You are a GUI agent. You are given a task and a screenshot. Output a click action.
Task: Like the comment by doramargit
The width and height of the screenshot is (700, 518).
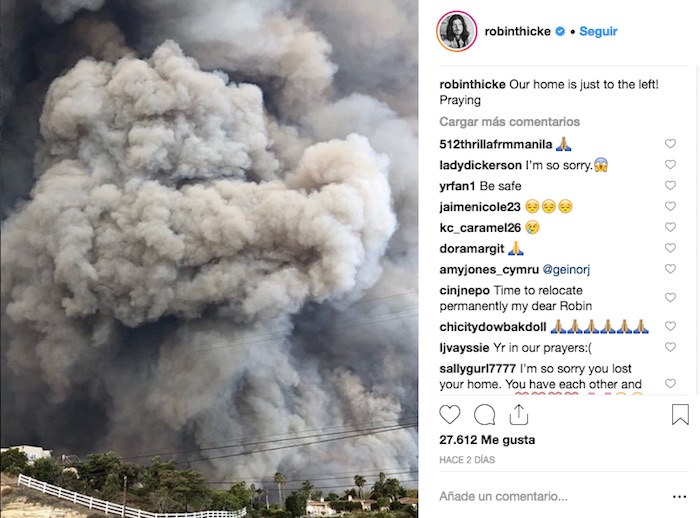click(670, 248)
